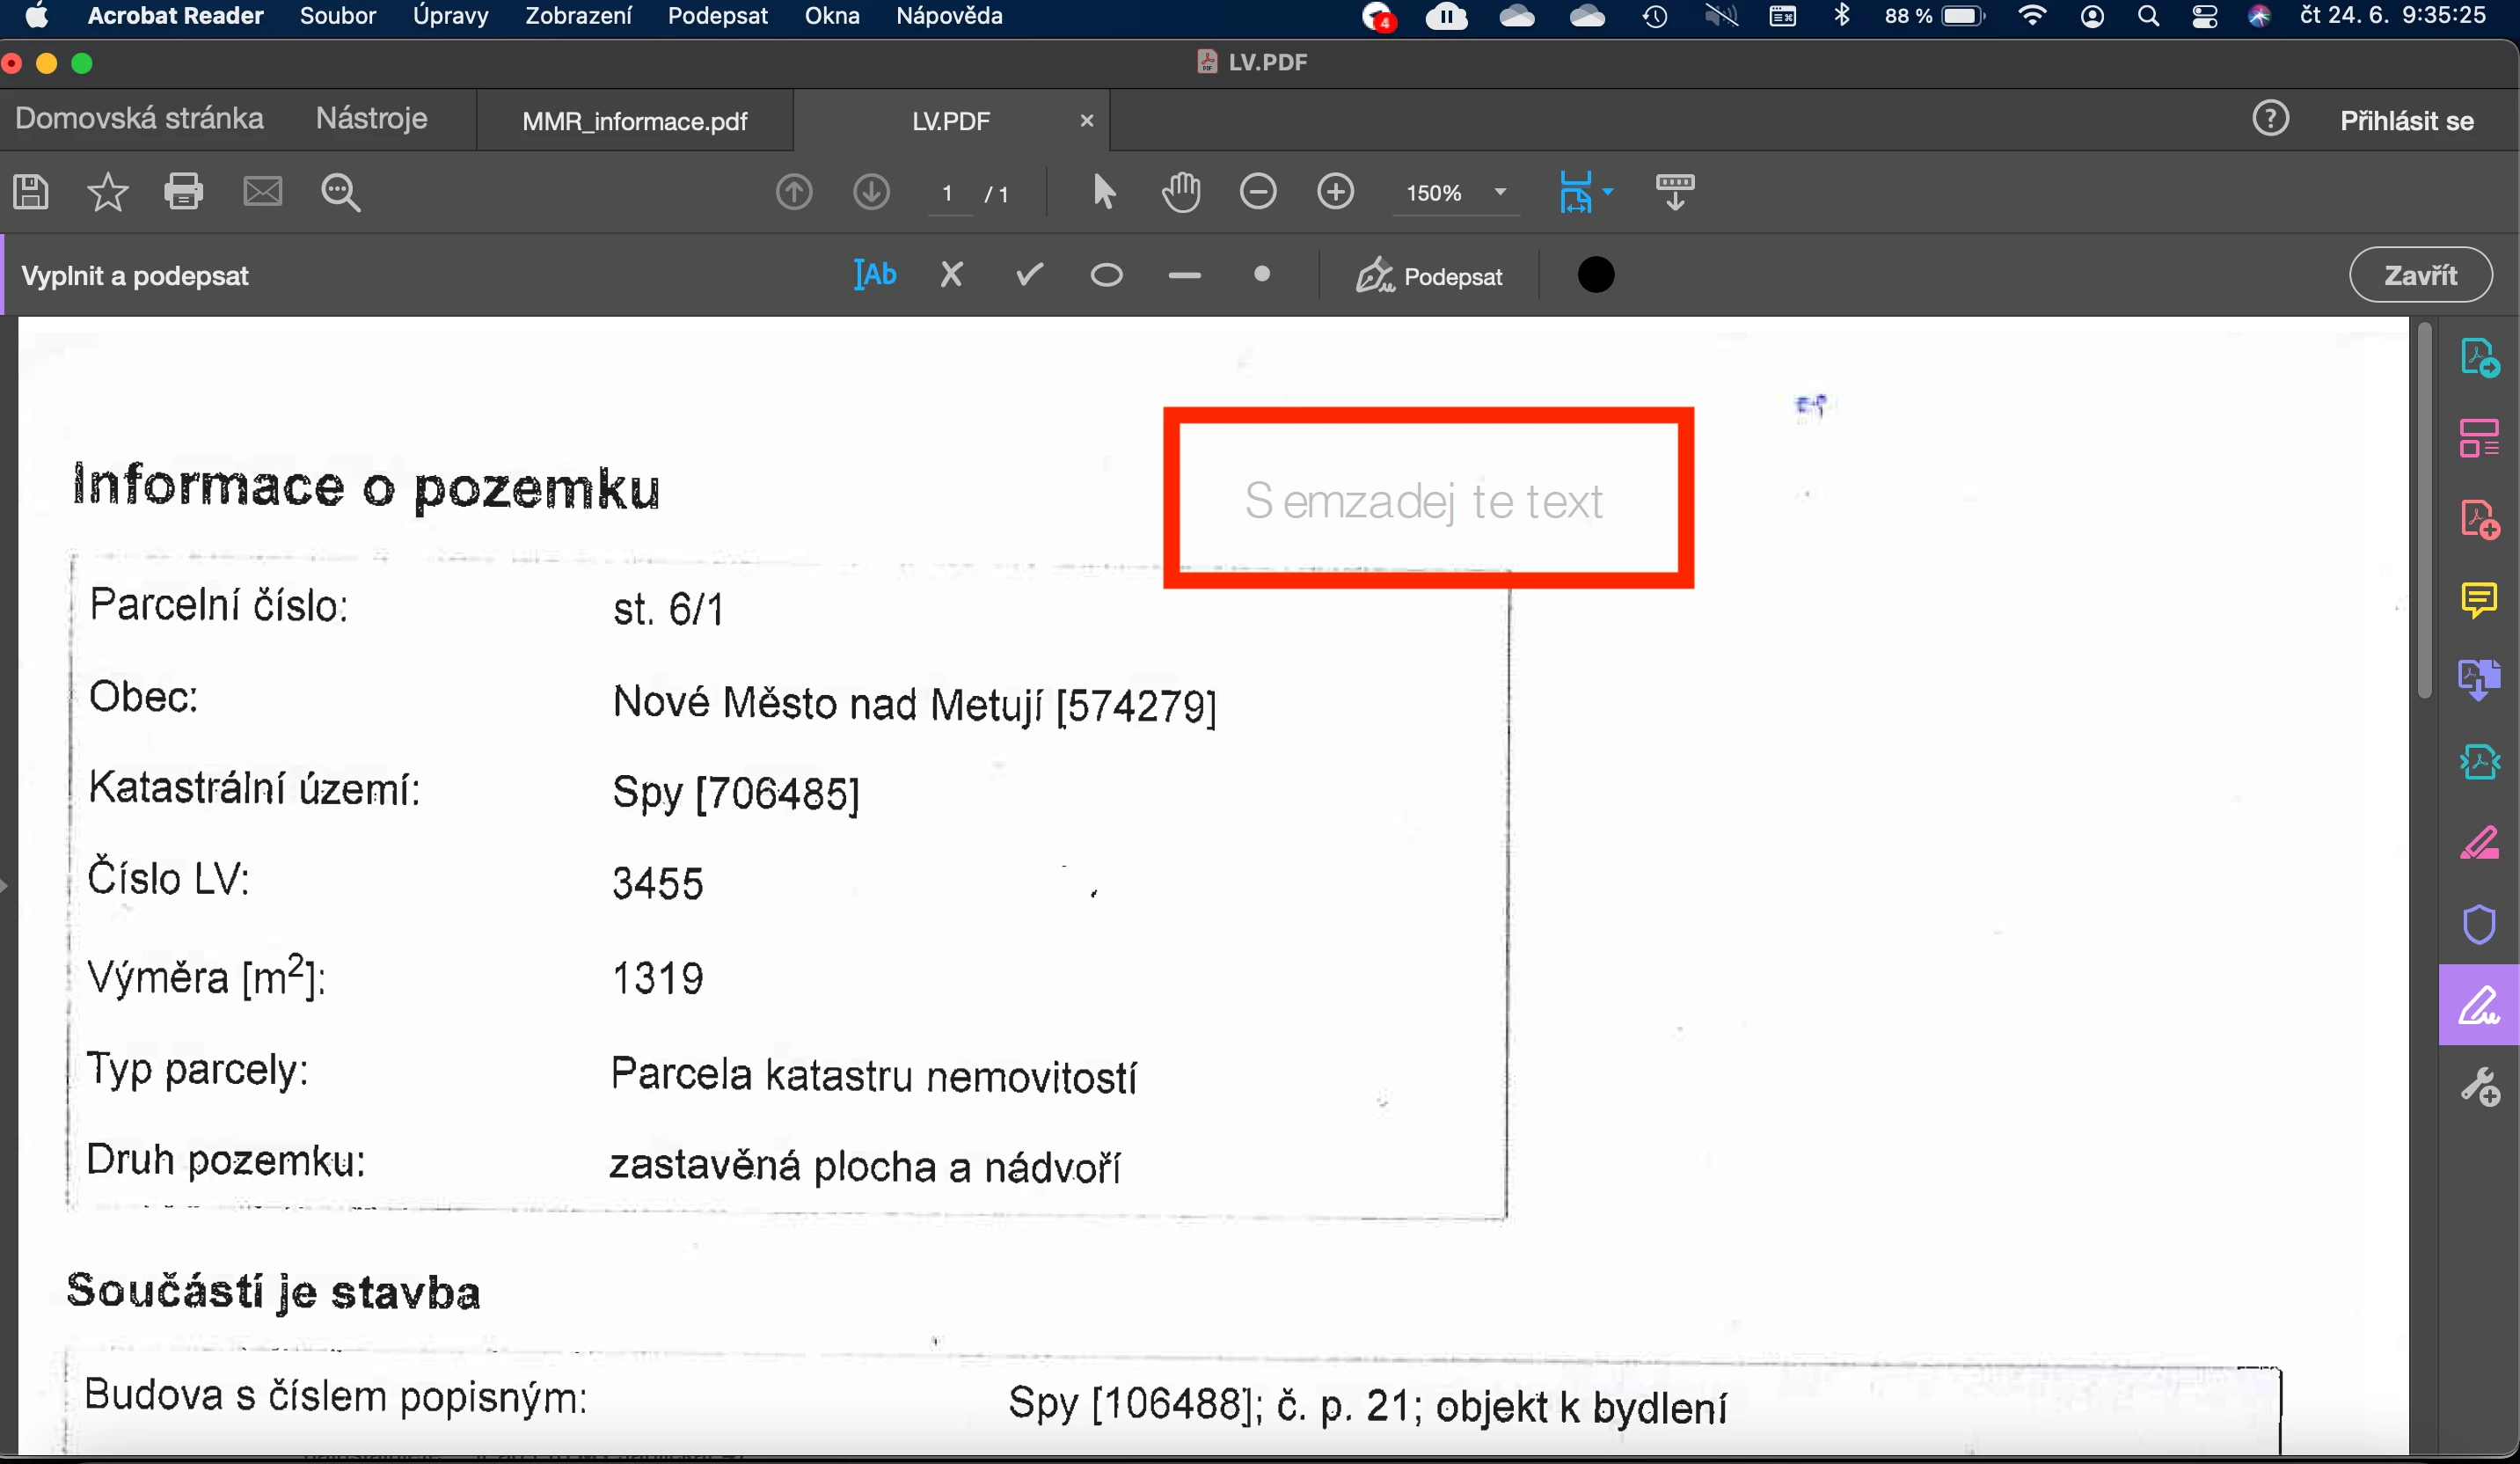Select the Hand pan tool
The image size is (2520, 1464).
point(1181,191)
